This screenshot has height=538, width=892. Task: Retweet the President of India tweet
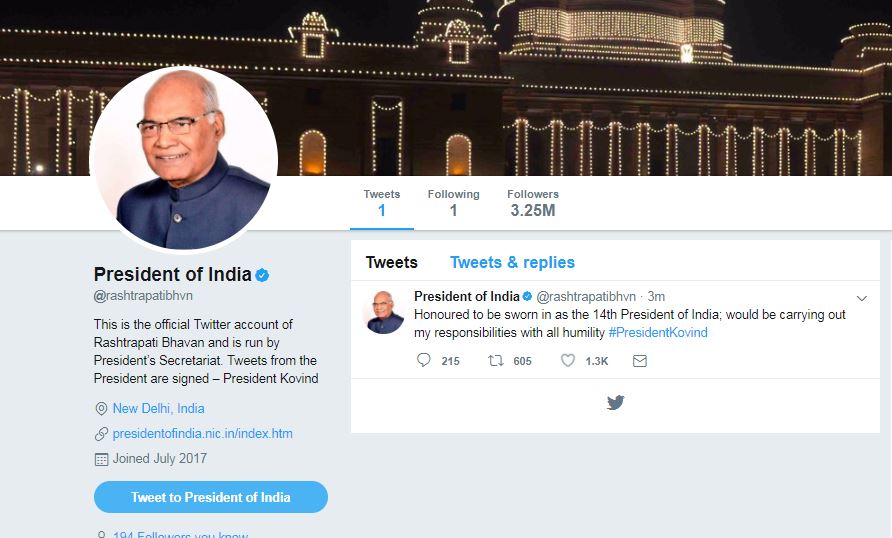tap(495, 360)
